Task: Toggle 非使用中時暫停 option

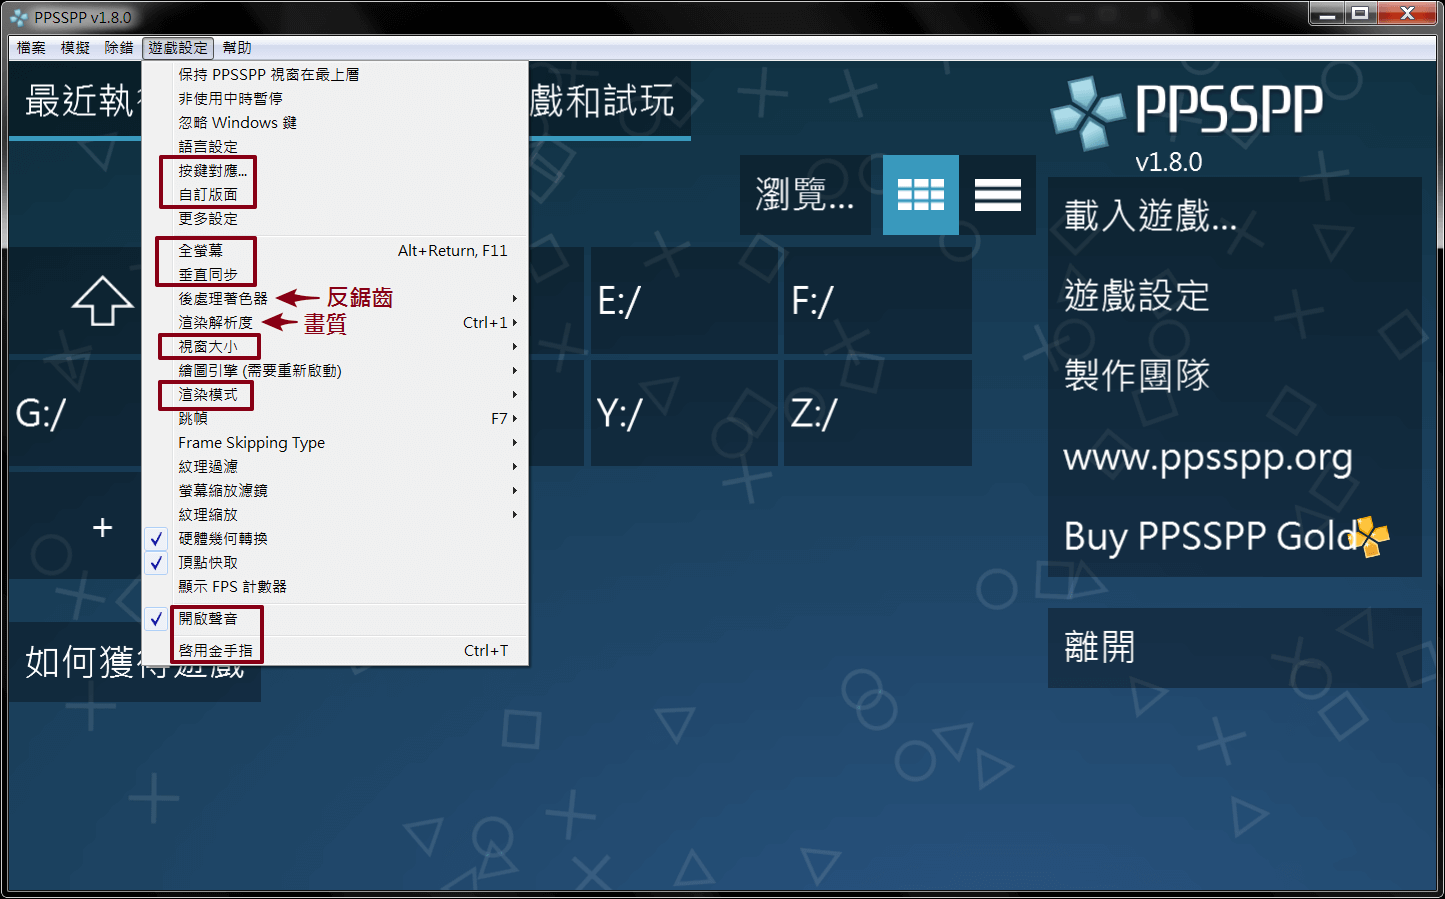Action: point(334,99)
